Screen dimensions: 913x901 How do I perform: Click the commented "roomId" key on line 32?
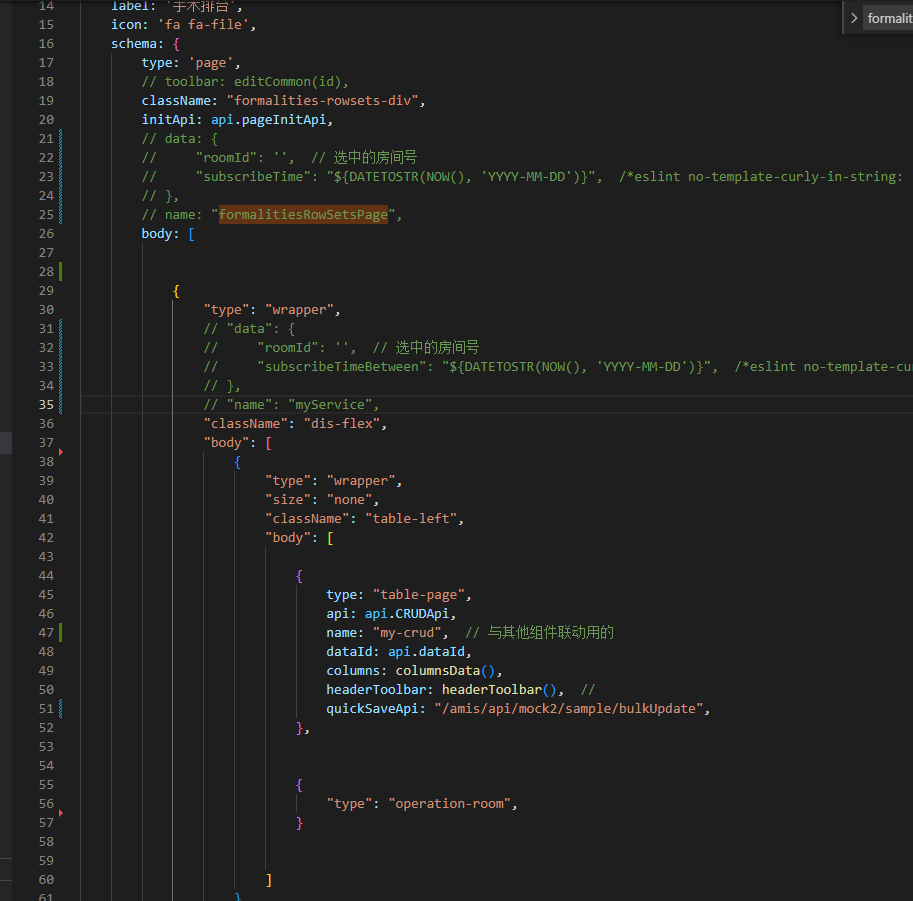click(288, 348)
